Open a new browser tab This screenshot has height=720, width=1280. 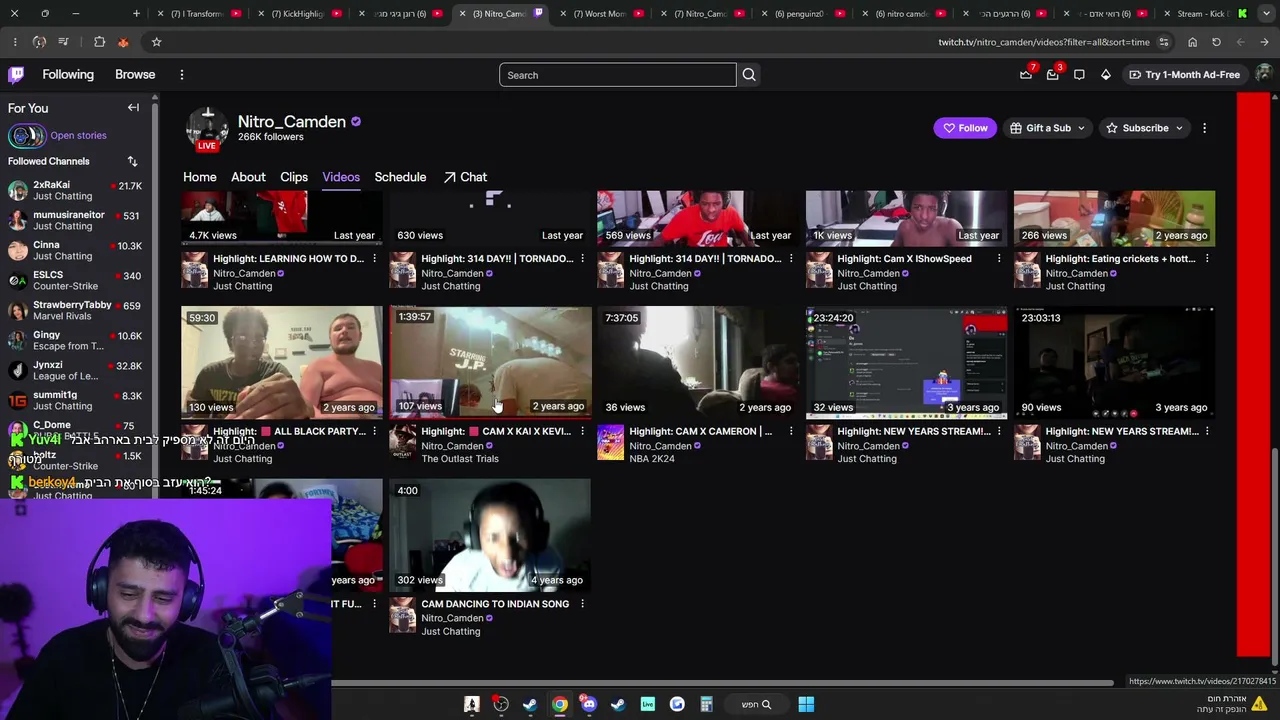coord(136,13)
